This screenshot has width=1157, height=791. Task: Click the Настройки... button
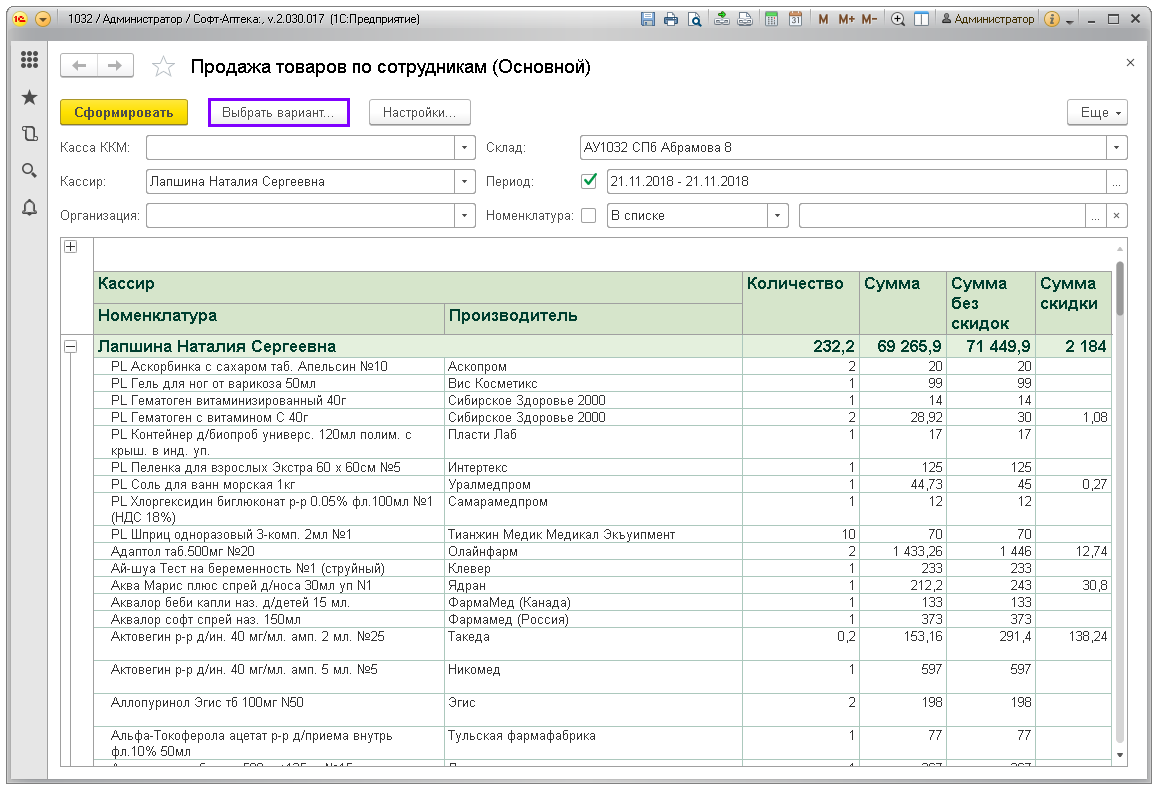pyautogui.click(x=420, y=113)
